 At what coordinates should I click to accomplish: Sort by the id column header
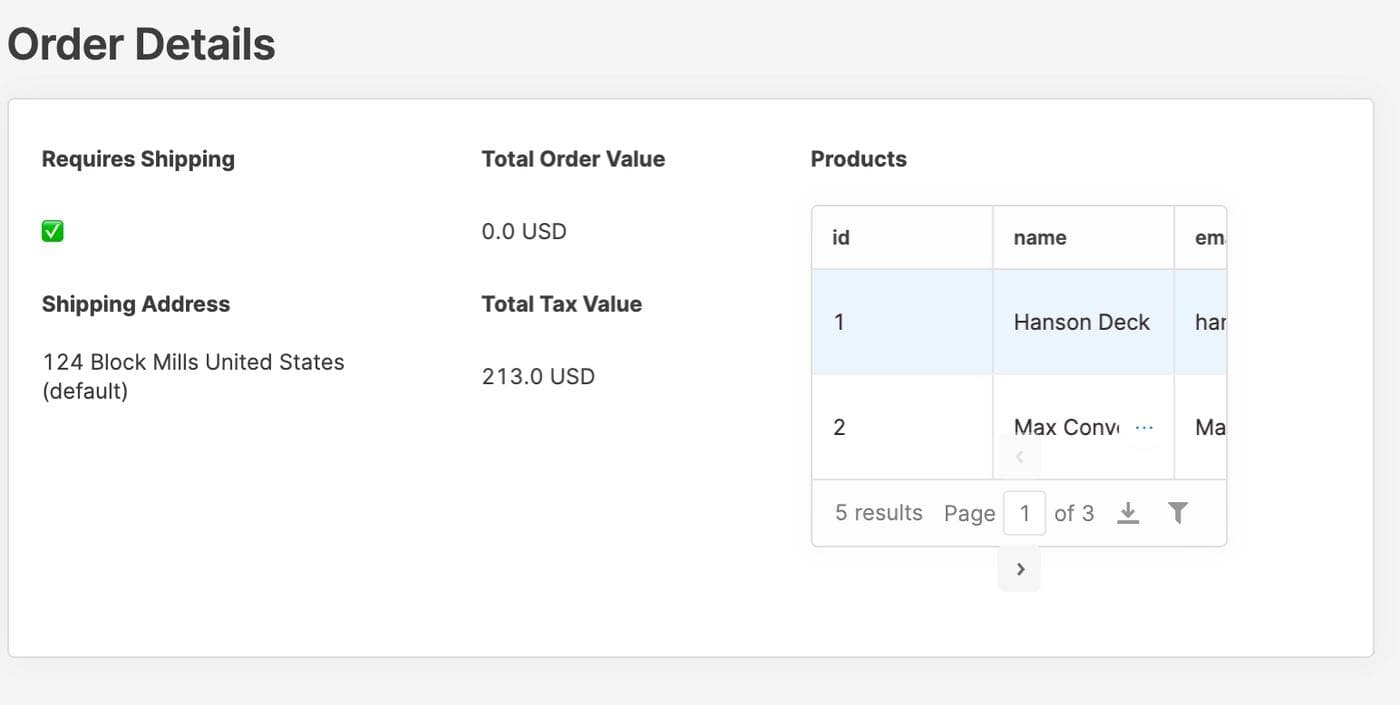tap(841, 238)
